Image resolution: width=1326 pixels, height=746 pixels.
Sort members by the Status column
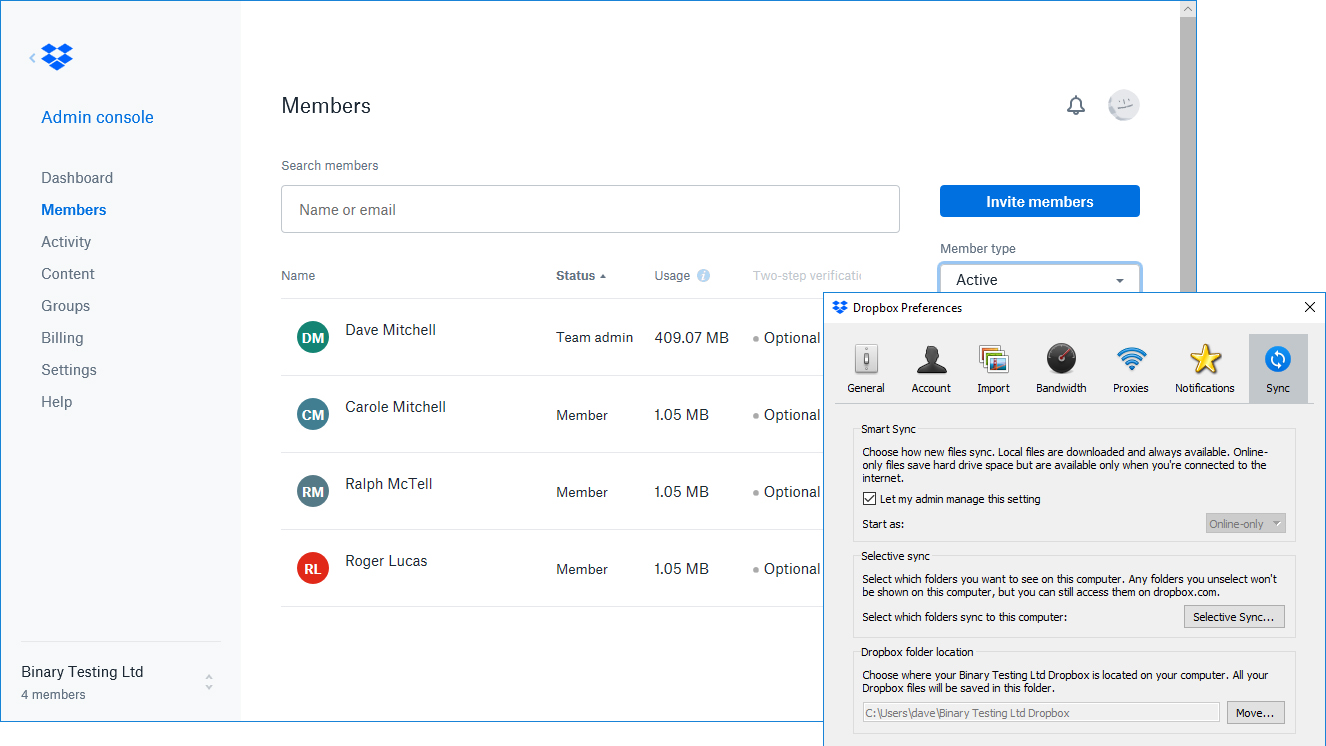[x=580, y=275]
